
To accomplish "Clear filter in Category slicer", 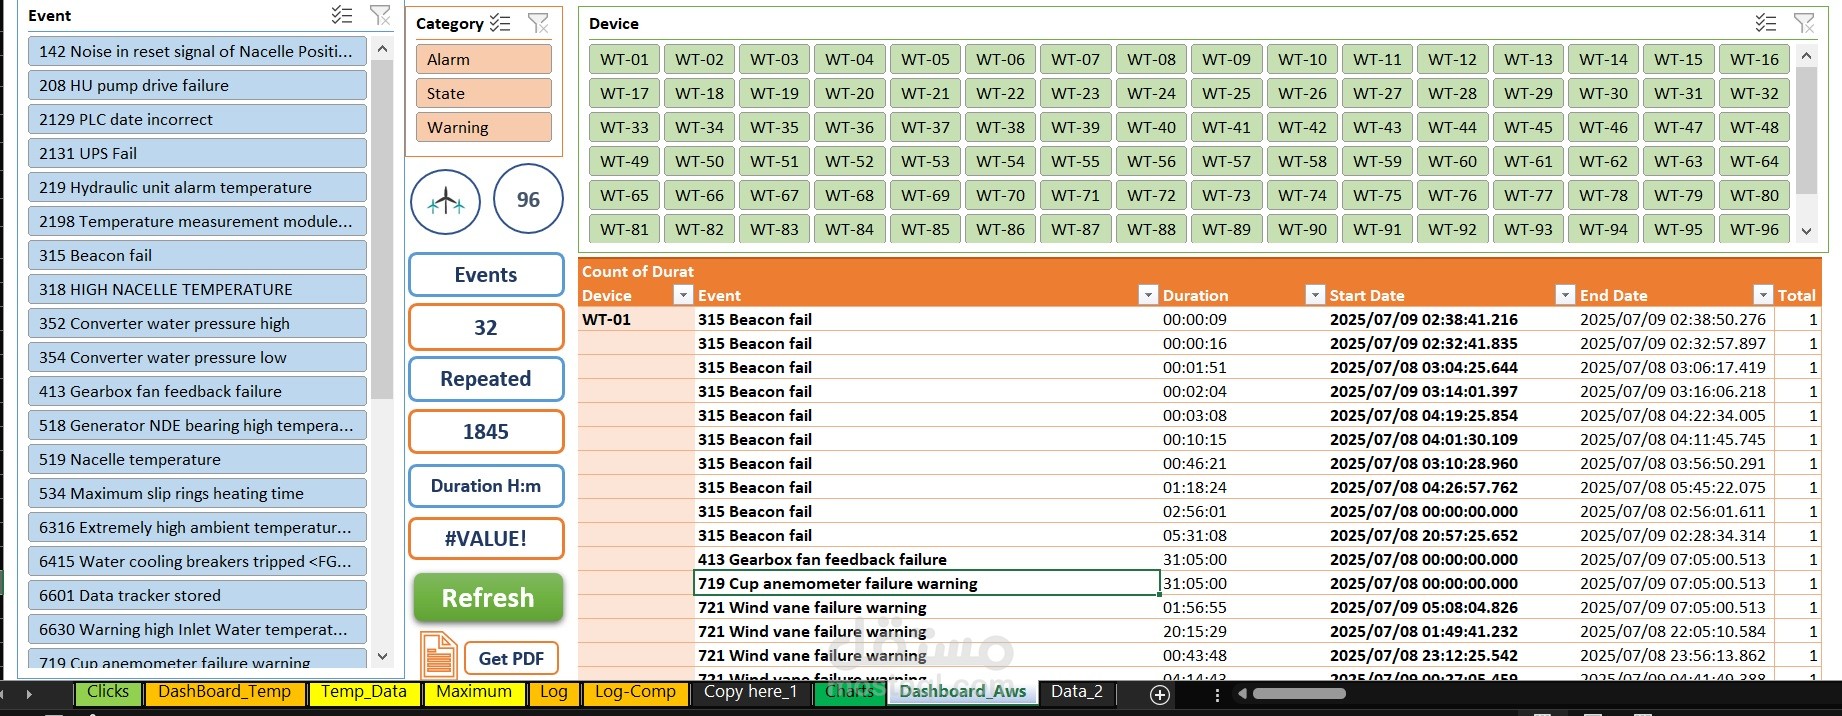I will tap(538, 23).
